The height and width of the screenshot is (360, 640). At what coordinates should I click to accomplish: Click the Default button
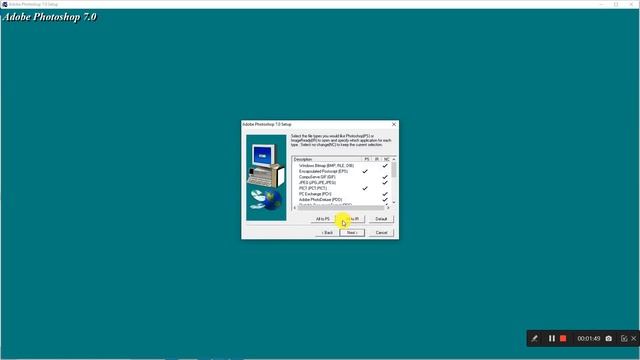coord(381,219)
